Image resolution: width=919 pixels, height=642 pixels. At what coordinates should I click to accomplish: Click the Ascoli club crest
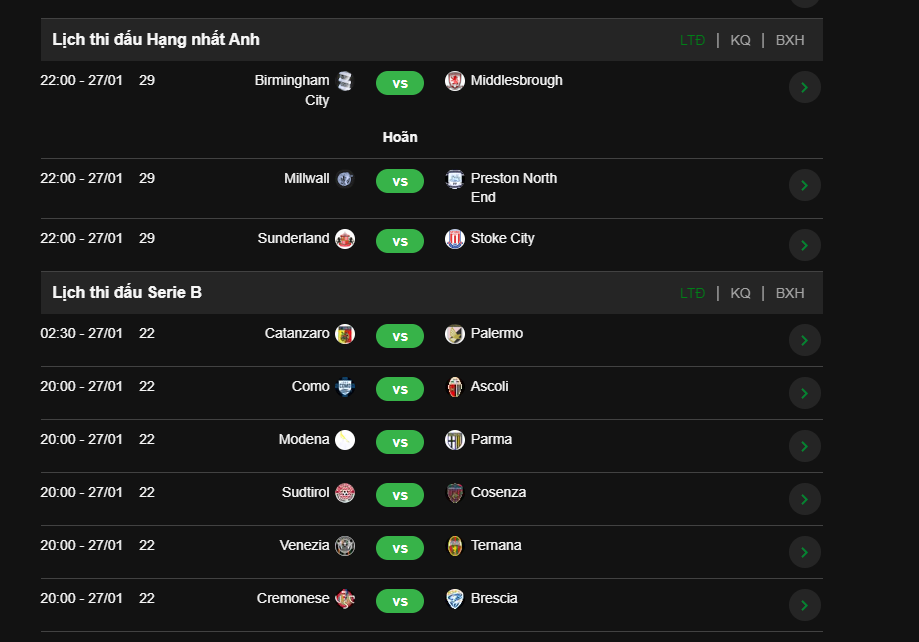[x=454, y=387]
